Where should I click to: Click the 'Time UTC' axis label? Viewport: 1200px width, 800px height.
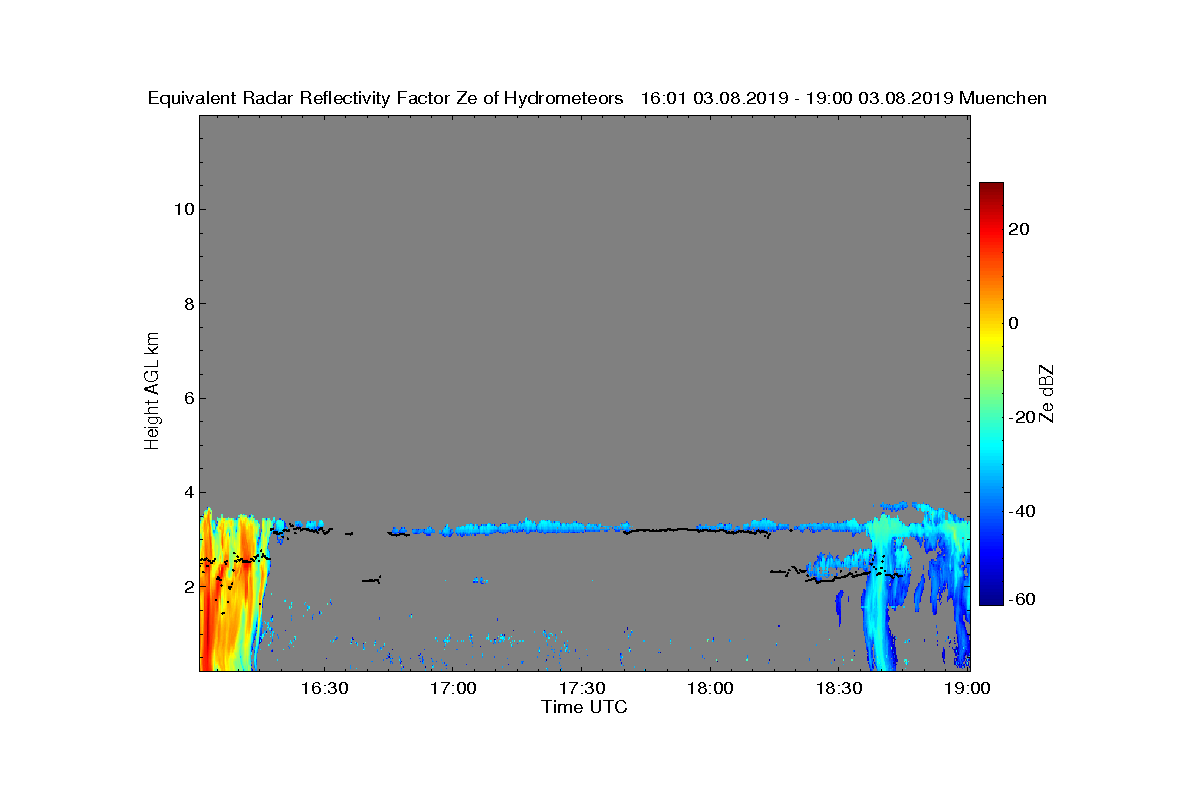(585, 707)
